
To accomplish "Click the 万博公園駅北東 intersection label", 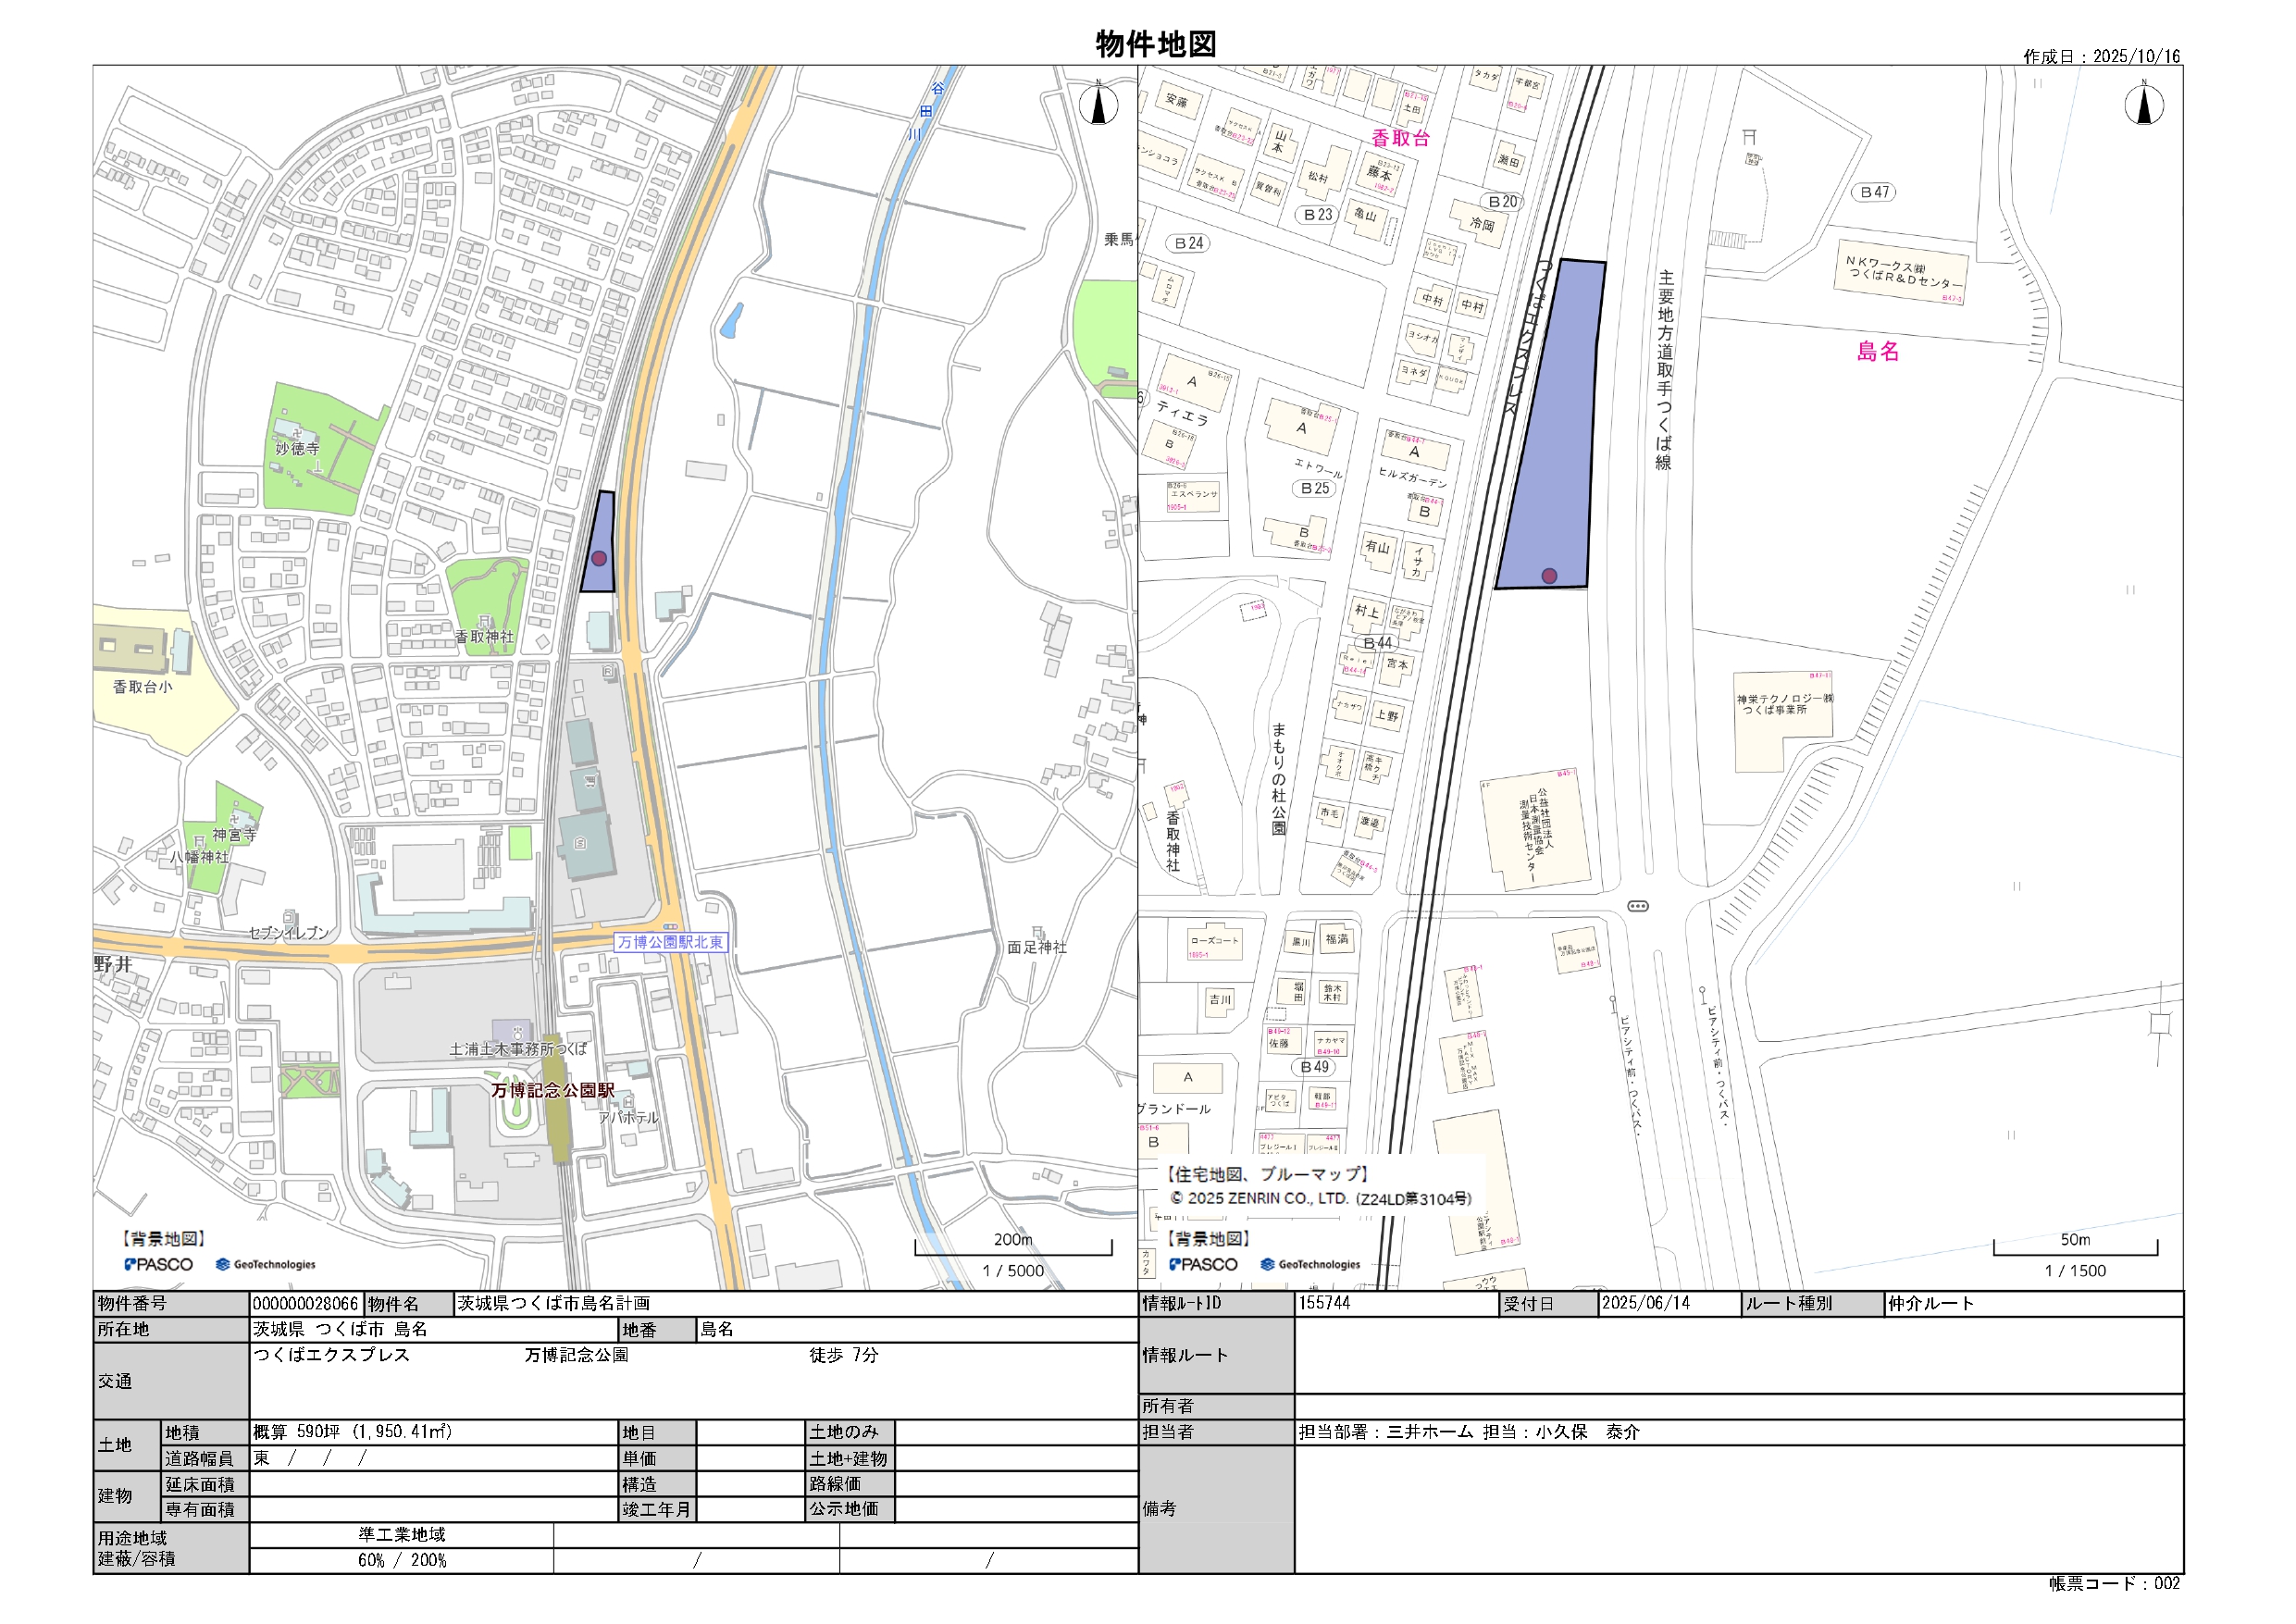I will [670, 942].
